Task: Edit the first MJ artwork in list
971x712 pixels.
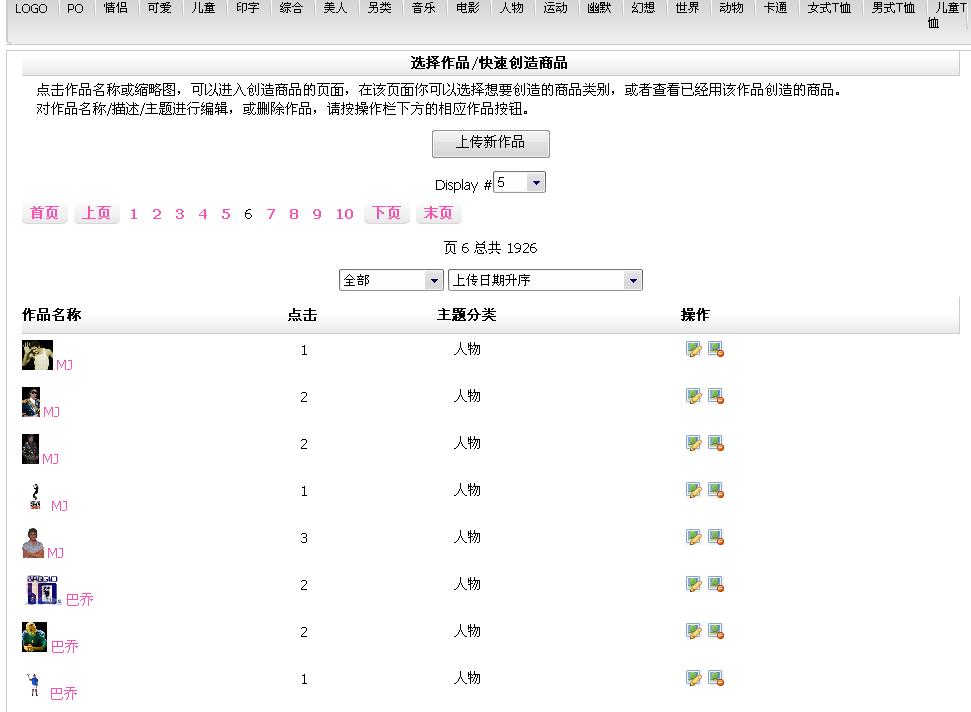Action: [693, 349]
